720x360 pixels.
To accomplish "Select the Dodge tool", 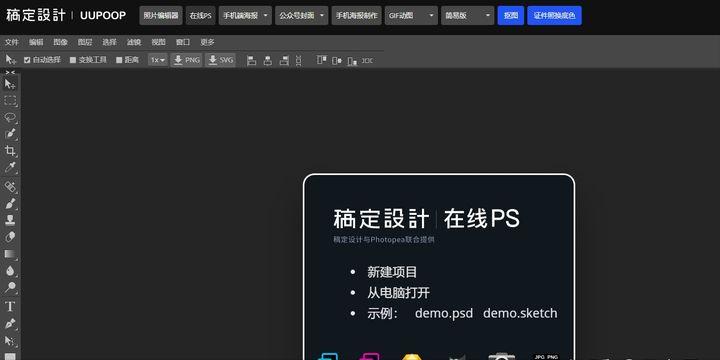I will (x=10, y=288).
